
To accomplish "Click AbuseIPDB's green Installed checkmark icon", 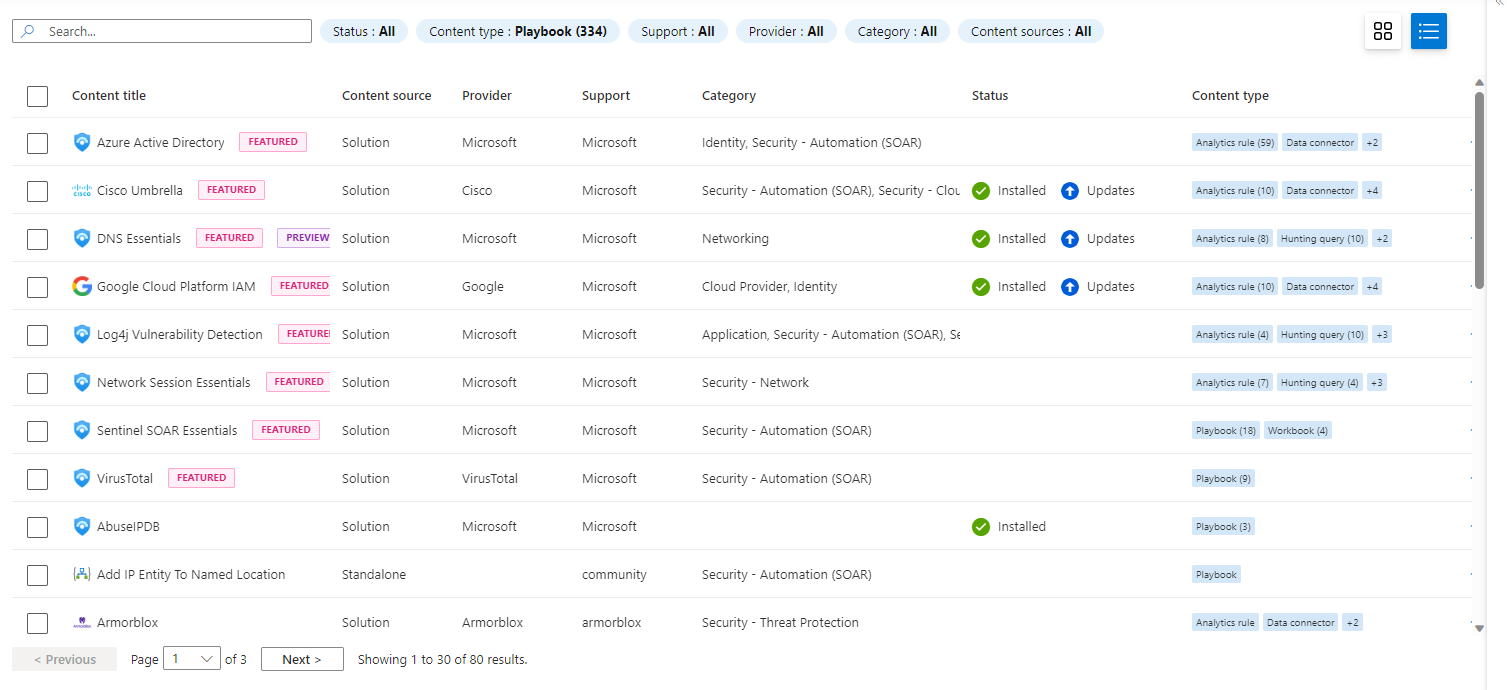I will click(981, 526).
